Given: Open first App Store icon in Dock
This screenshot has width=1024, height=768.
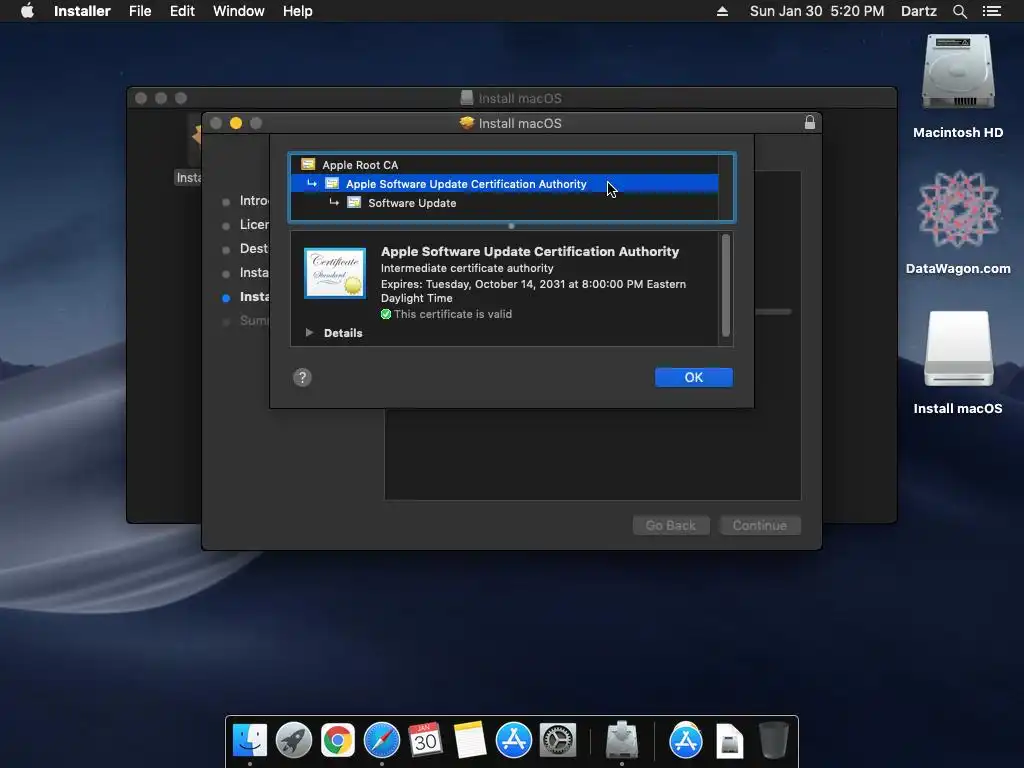Looking at the screenshot, I should (513, 741).
